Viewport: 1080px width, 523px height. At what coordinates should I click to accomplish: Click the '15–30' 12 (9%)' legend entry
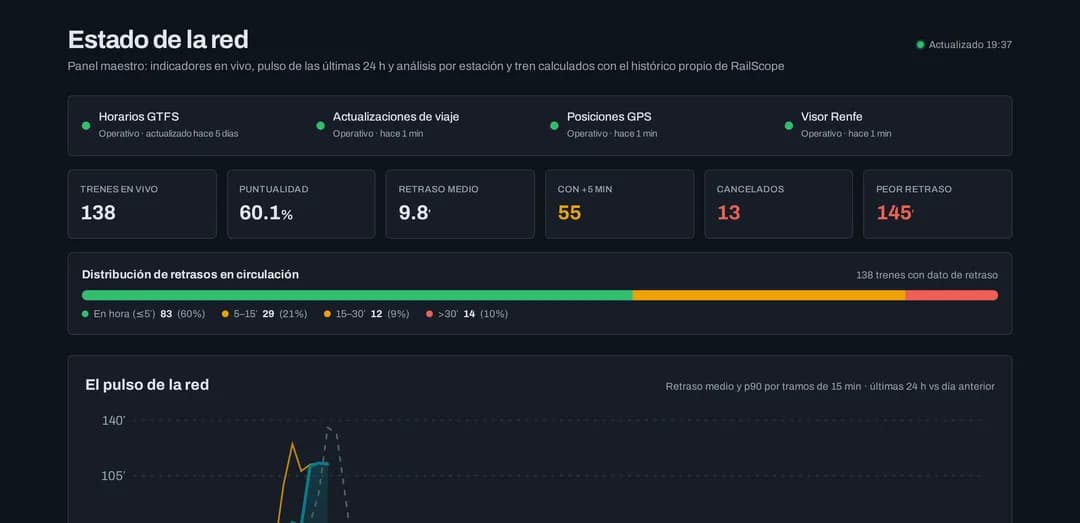pos(366,314)
